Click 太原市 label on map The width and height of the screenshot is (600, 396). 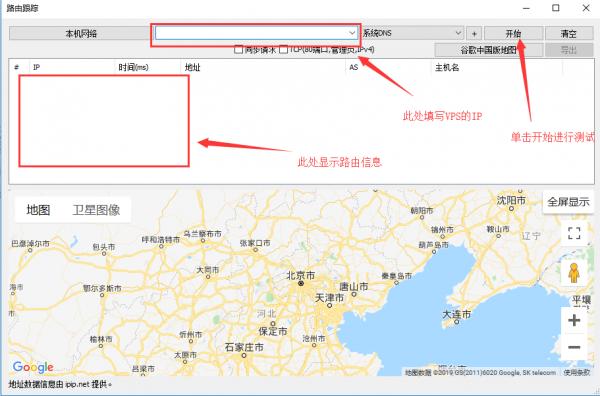[x=185, y=355]
